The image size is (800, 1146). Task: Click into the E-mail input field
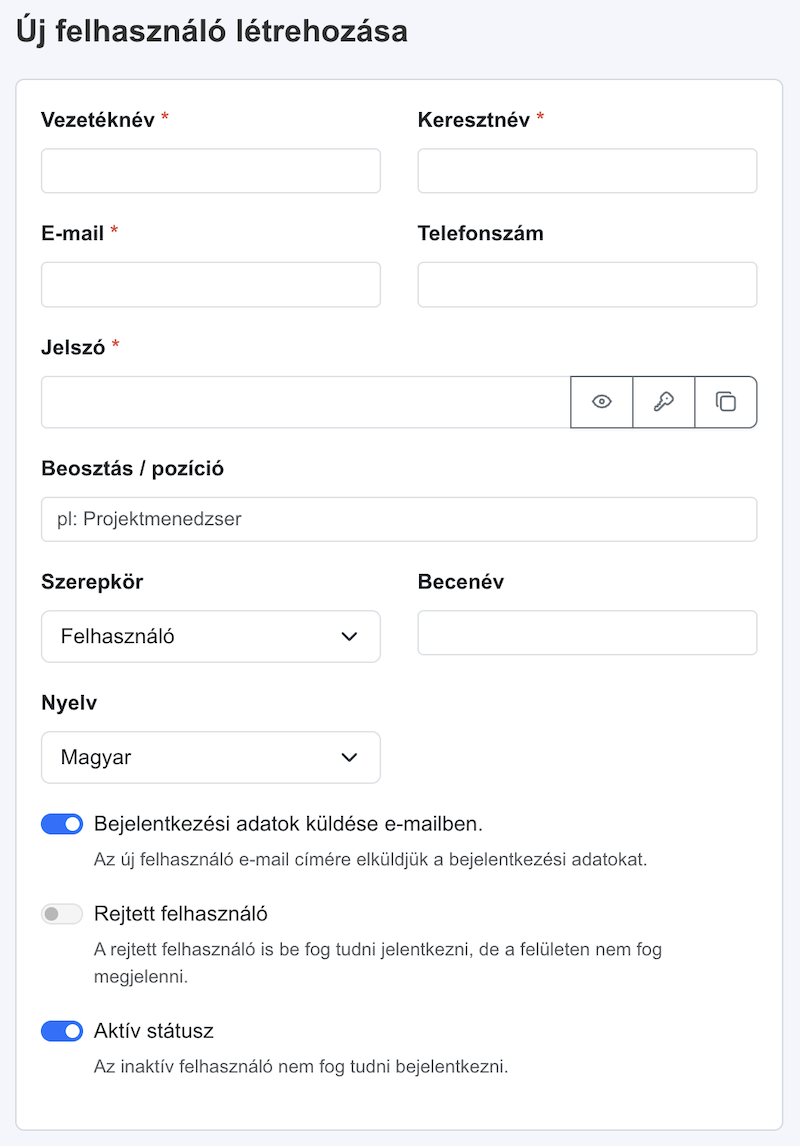click(210, 284)
